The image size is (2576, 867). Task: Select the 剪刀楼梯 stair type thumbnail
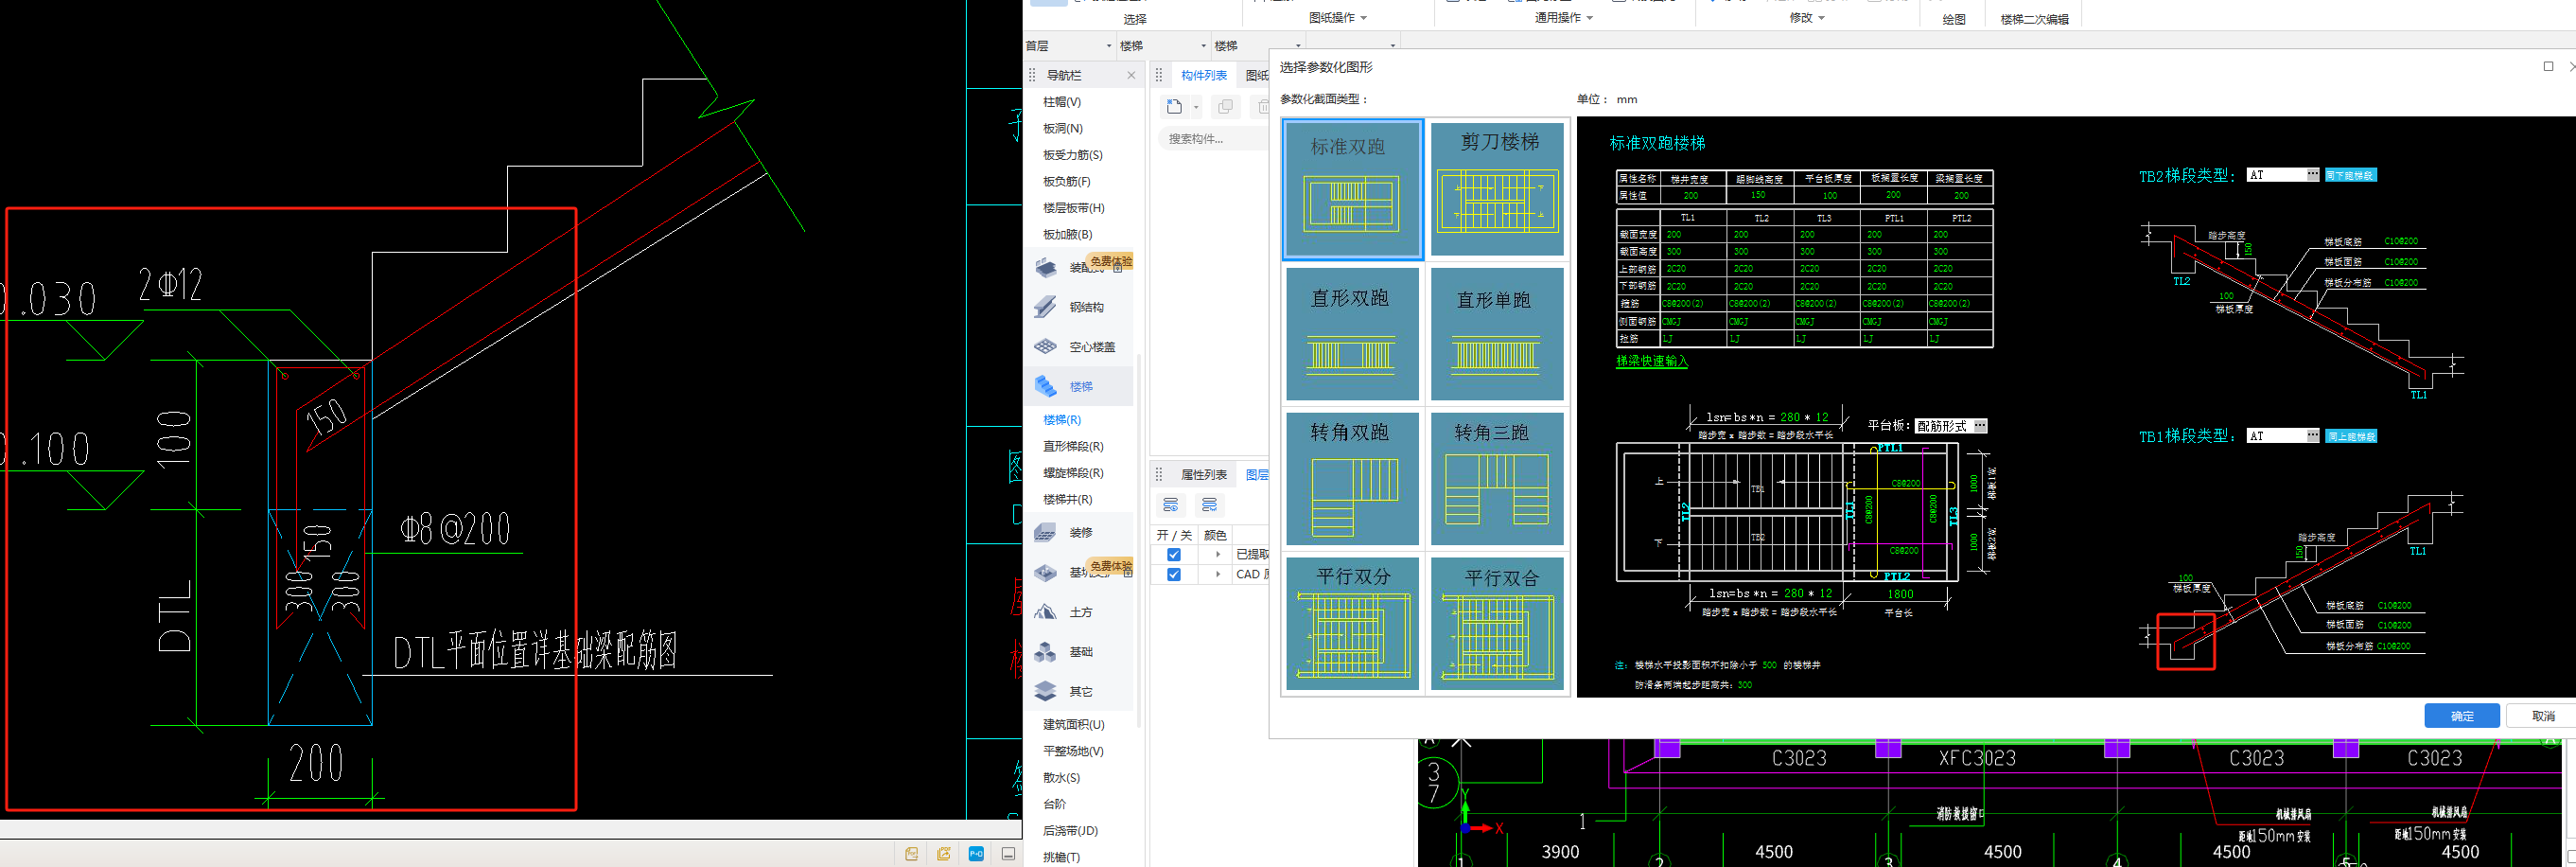click(1497, 189)
